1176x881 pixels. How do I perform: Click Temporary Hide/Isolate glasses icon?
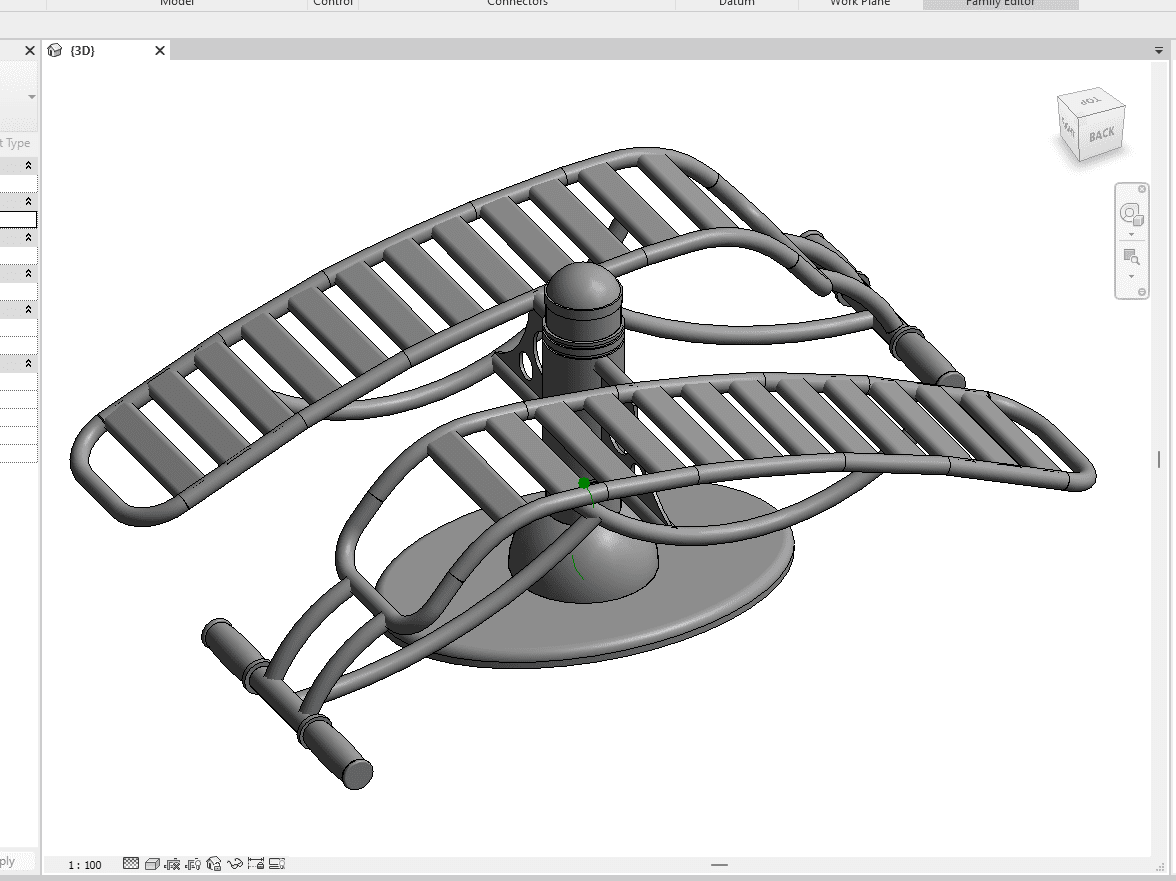tap(235, 864)
